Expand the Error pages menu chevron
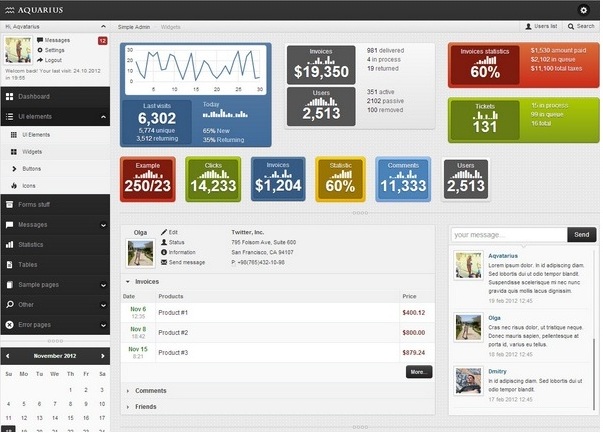The image size is (603, 433). coord(103,325)
